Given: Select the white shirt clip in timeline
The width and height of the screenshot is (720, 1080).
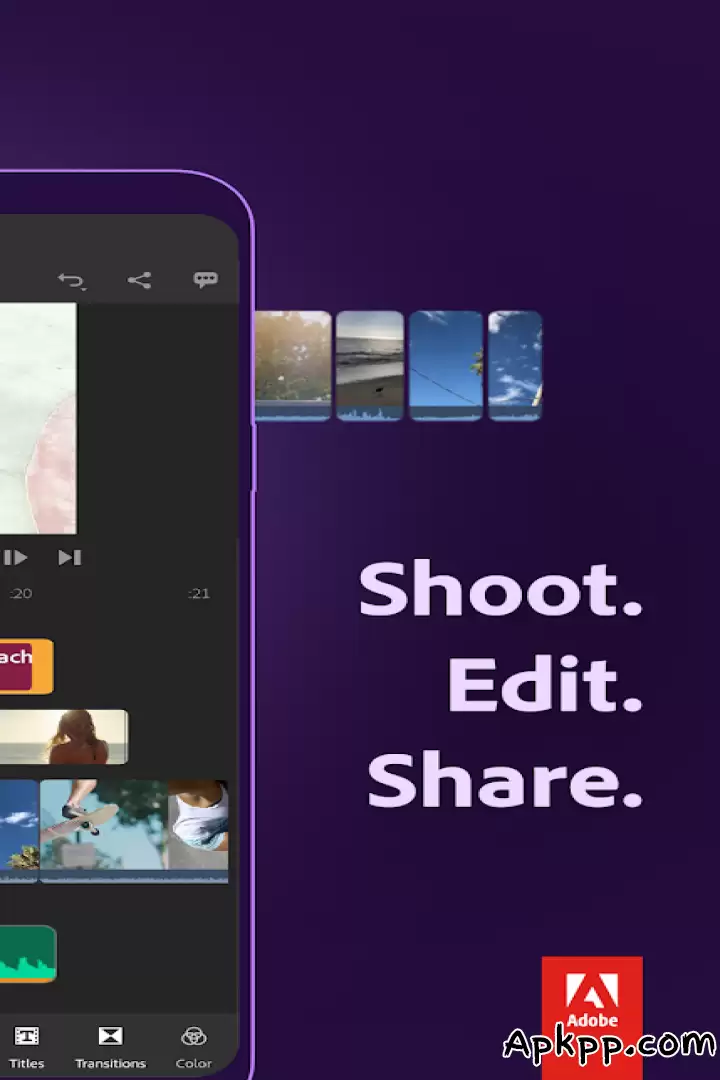Looking at the screenshot, I should tap(198, 831).
